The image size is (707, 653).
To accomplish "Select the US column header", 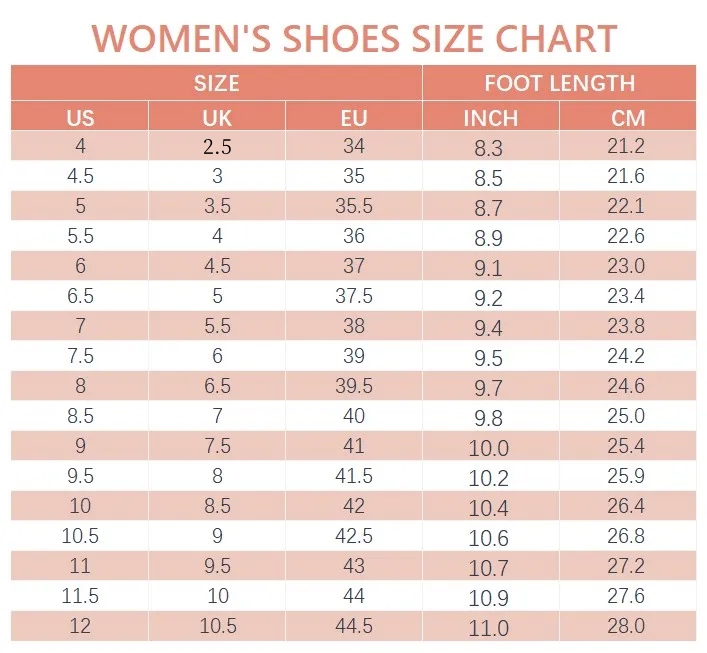I will click(x=80, y=117).
